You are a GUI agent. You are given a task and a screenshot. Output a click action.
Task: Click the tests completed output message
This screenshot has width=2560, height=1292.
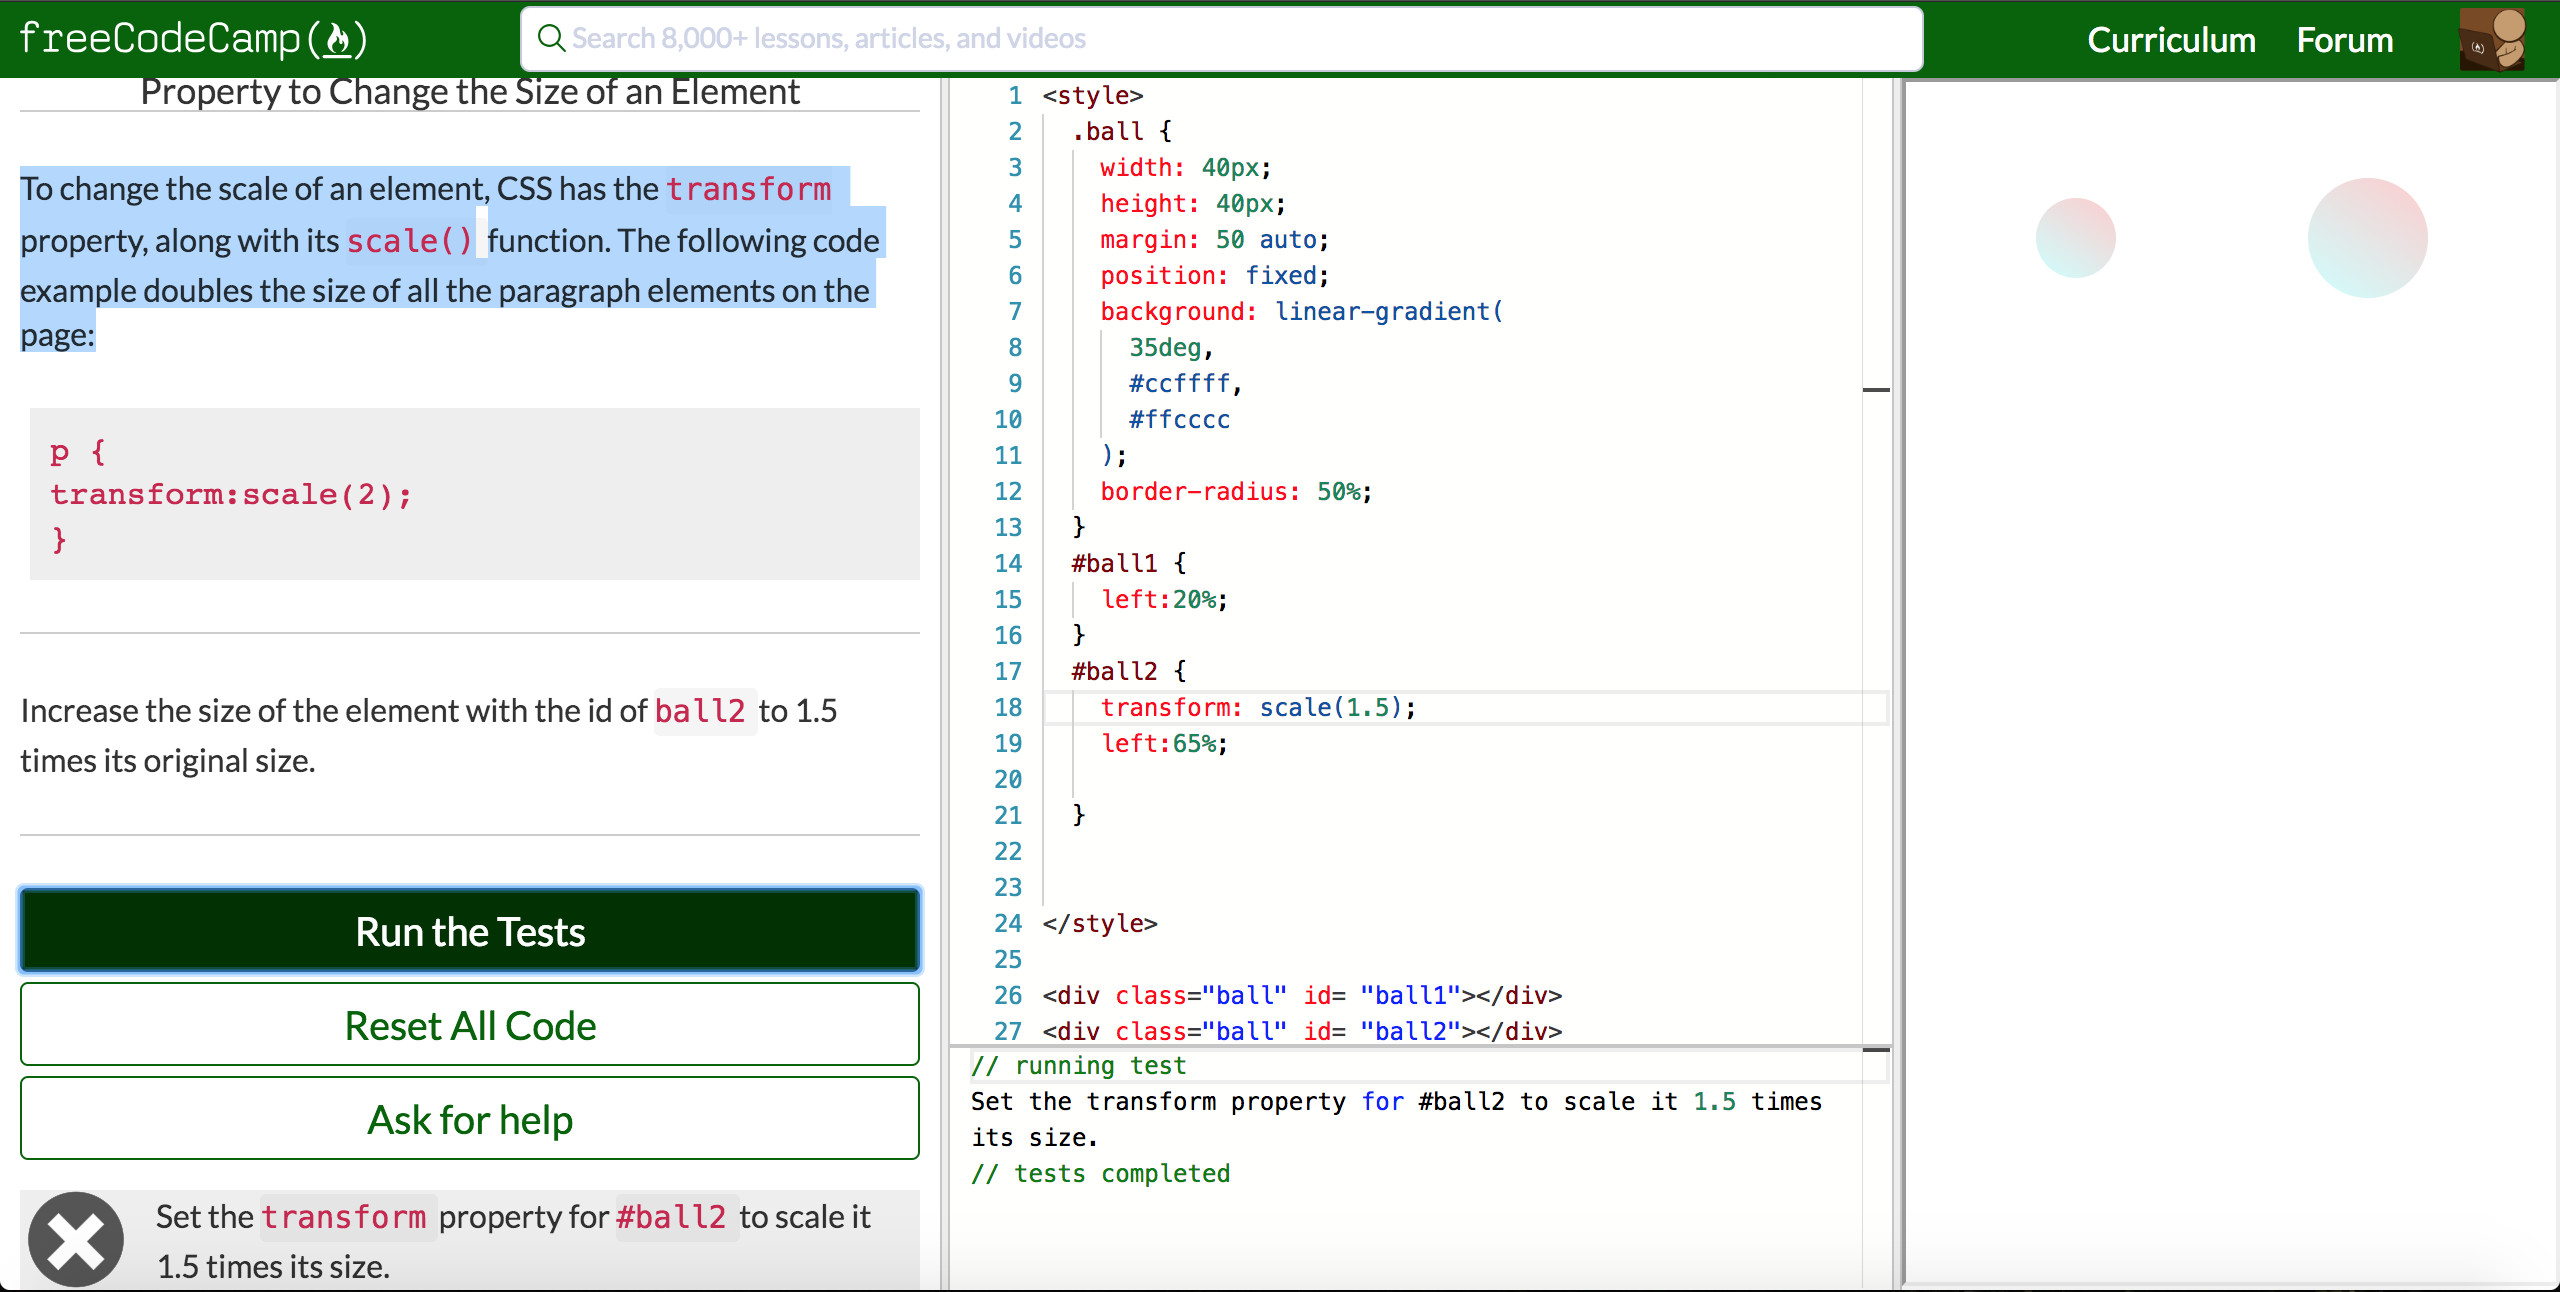1100,1173
